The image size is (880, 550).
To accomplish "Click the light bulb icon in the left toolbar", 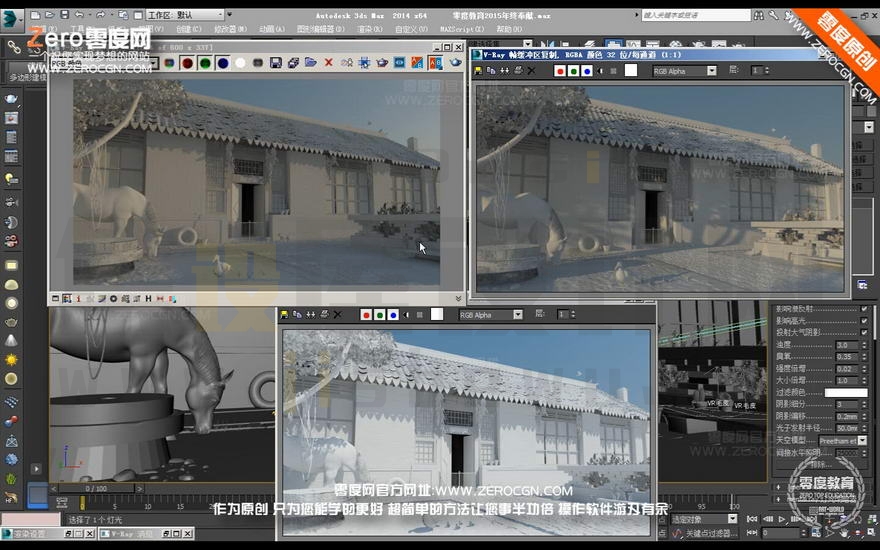I will [x=11, y=179].
